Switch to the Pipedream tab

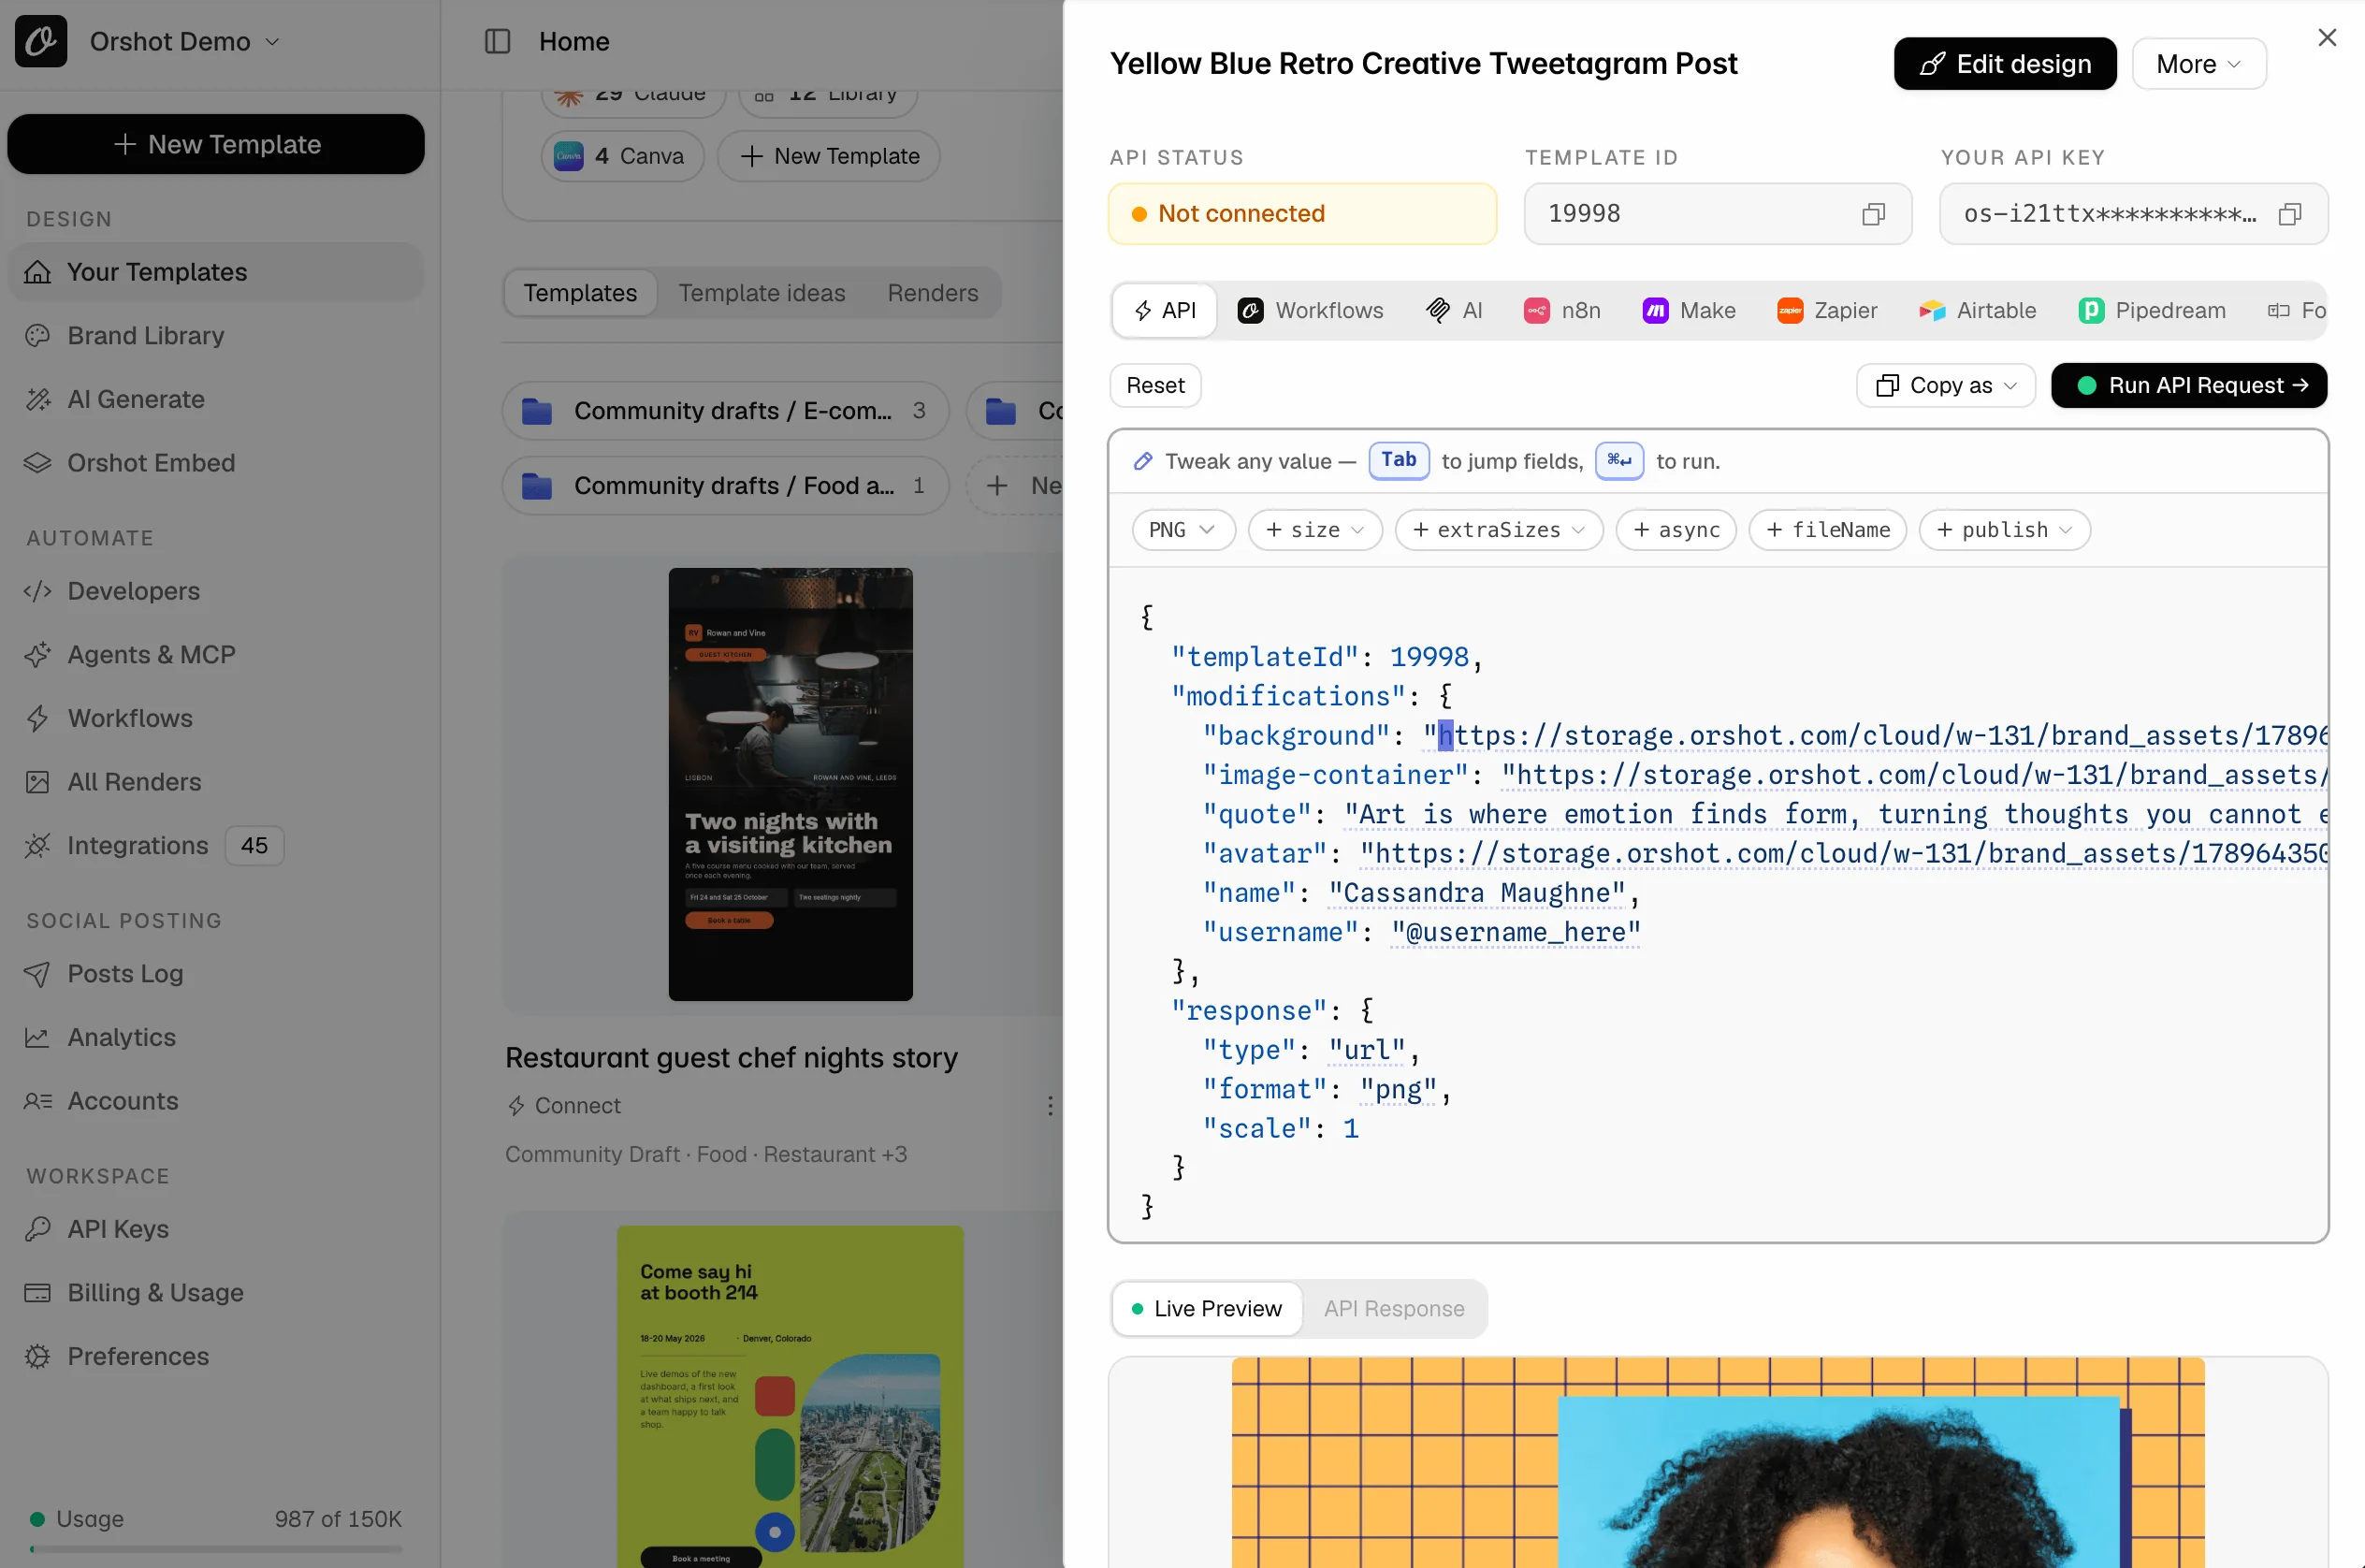pyautogui.click(x=2152, y=311)
